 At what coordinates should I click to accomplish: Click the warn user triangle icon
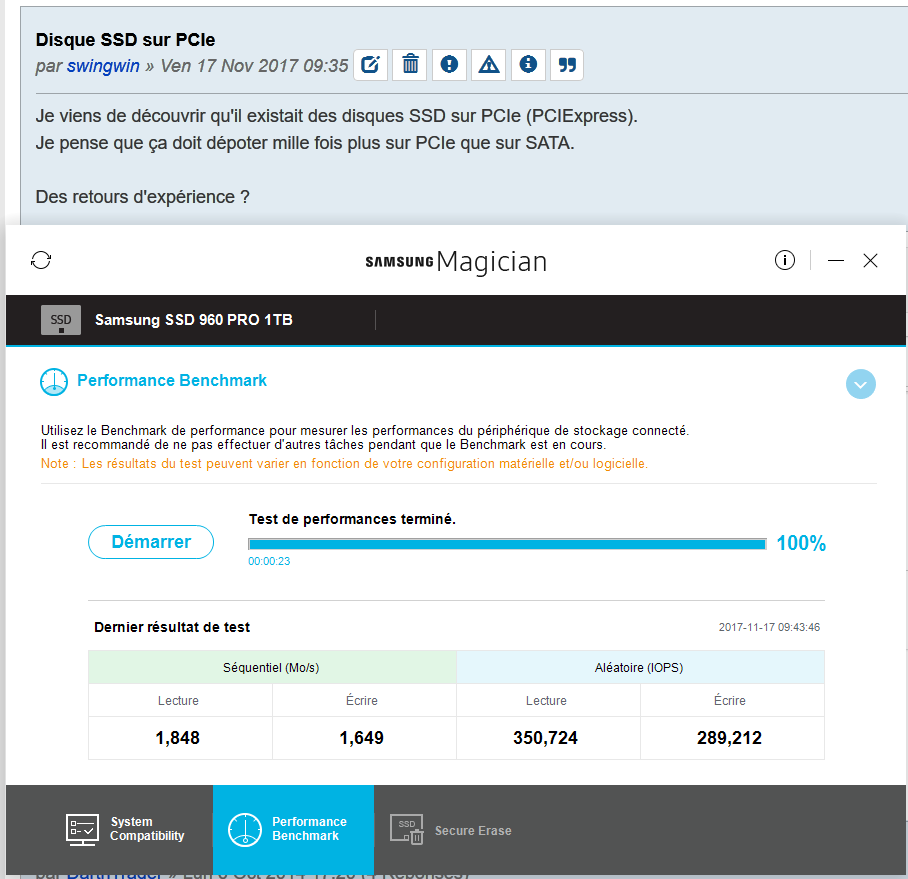click(489, 65)
